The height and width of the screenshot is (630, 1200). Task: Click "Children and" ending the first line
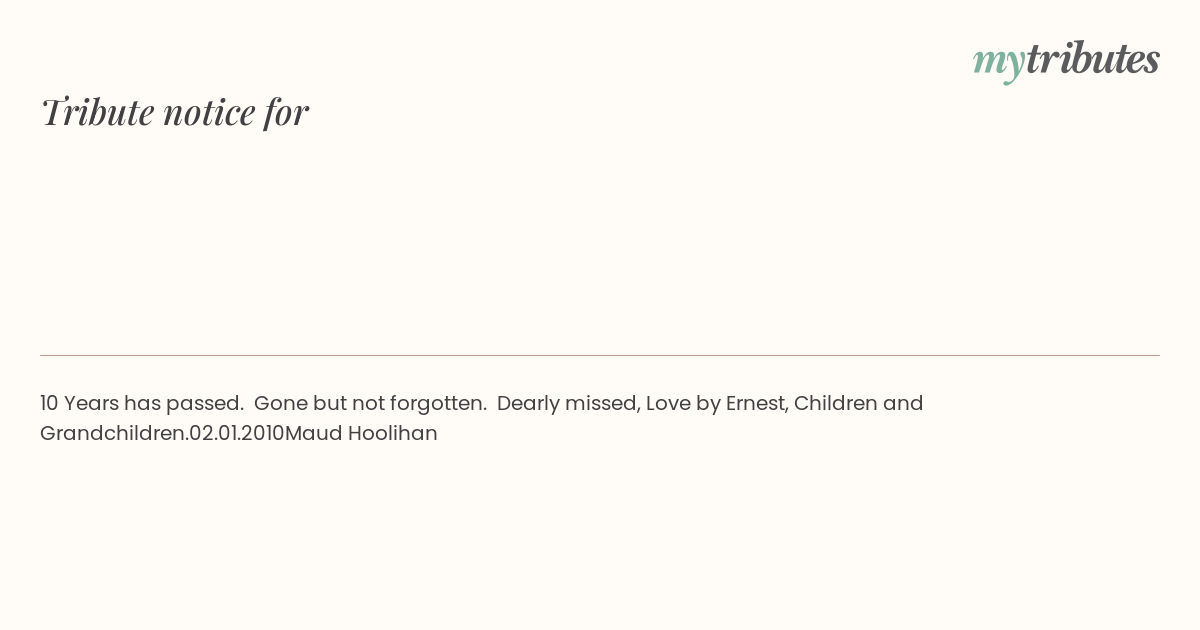[859, 403]
